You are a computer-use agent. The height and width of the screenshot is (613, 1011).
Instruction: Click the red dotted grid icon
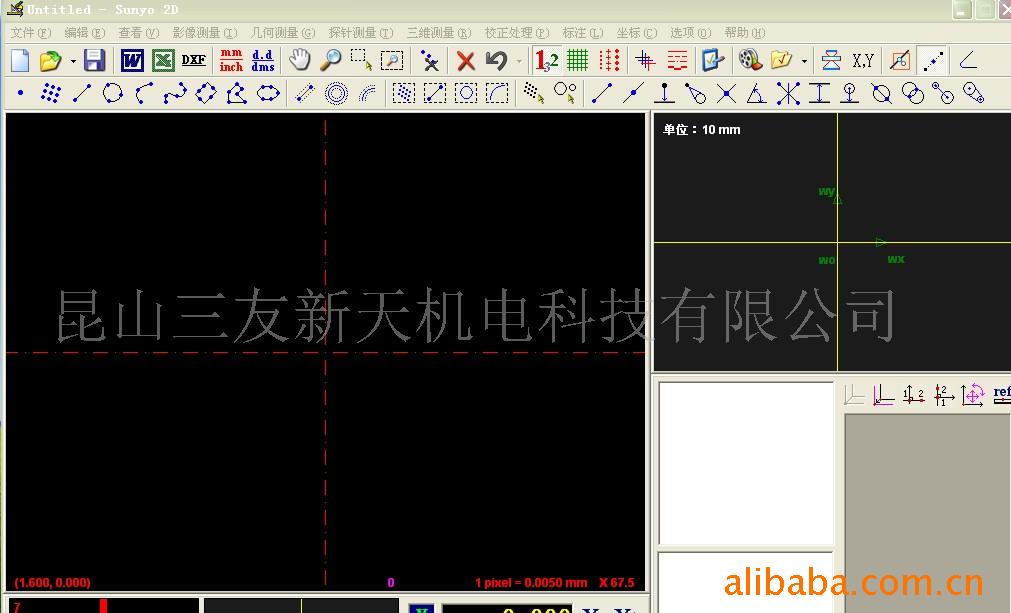[609, 61]
